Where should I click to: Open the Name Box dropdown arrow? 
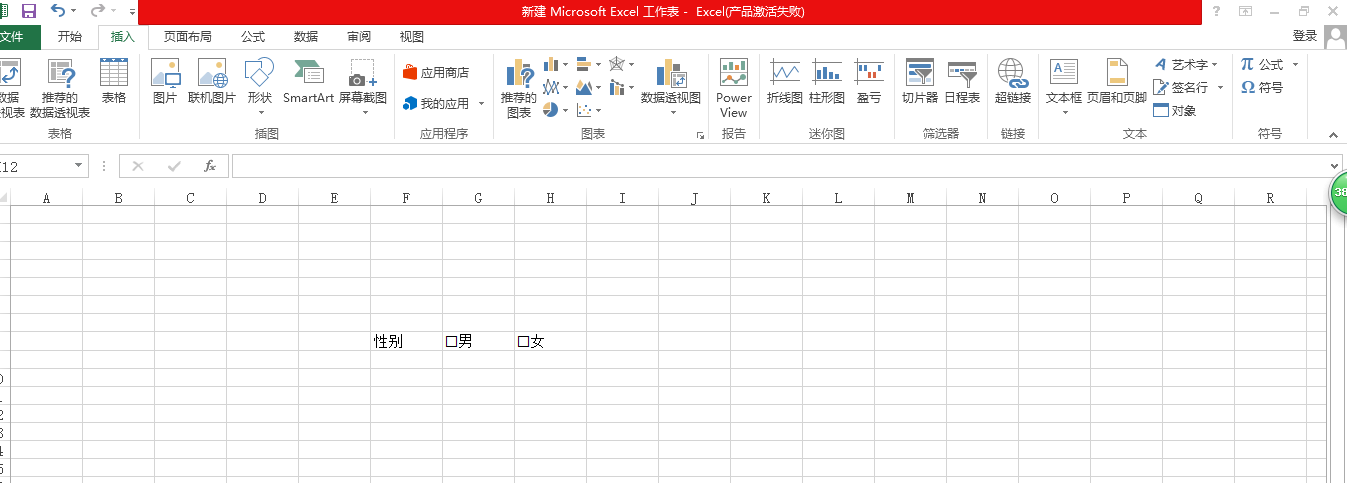pos(79,166)
